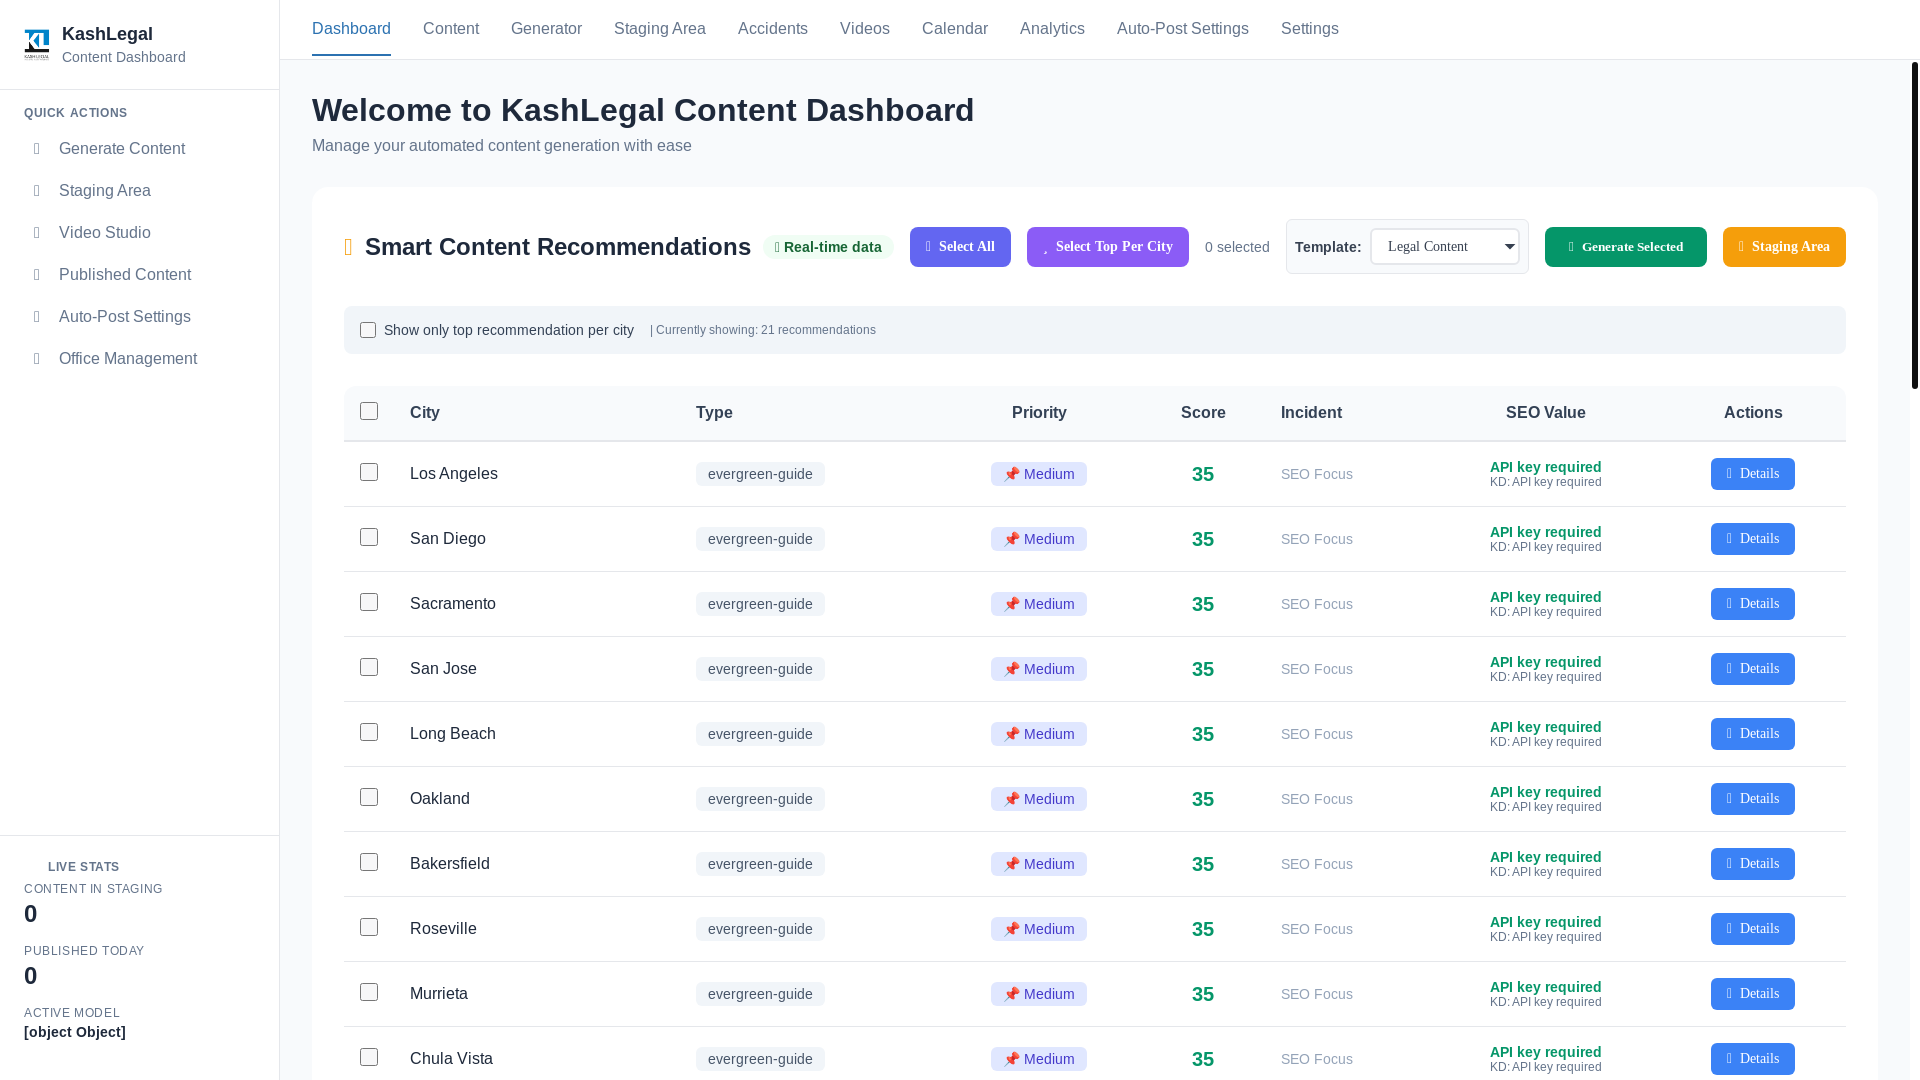Check the Bakersfield row checkbox
The image size is (1920, 1080).
pyautogui.click(x=369, y=862)
